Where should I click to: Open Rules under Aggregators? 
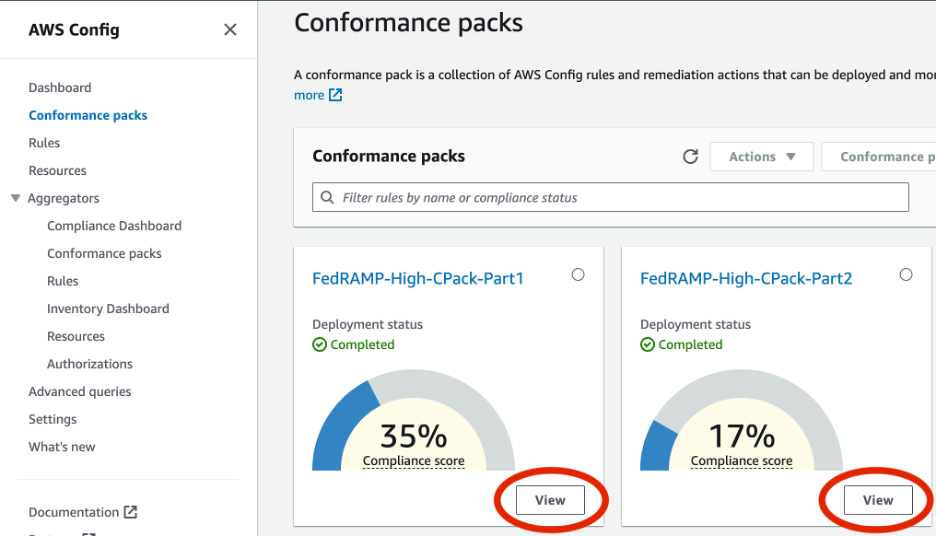(63, 281)
